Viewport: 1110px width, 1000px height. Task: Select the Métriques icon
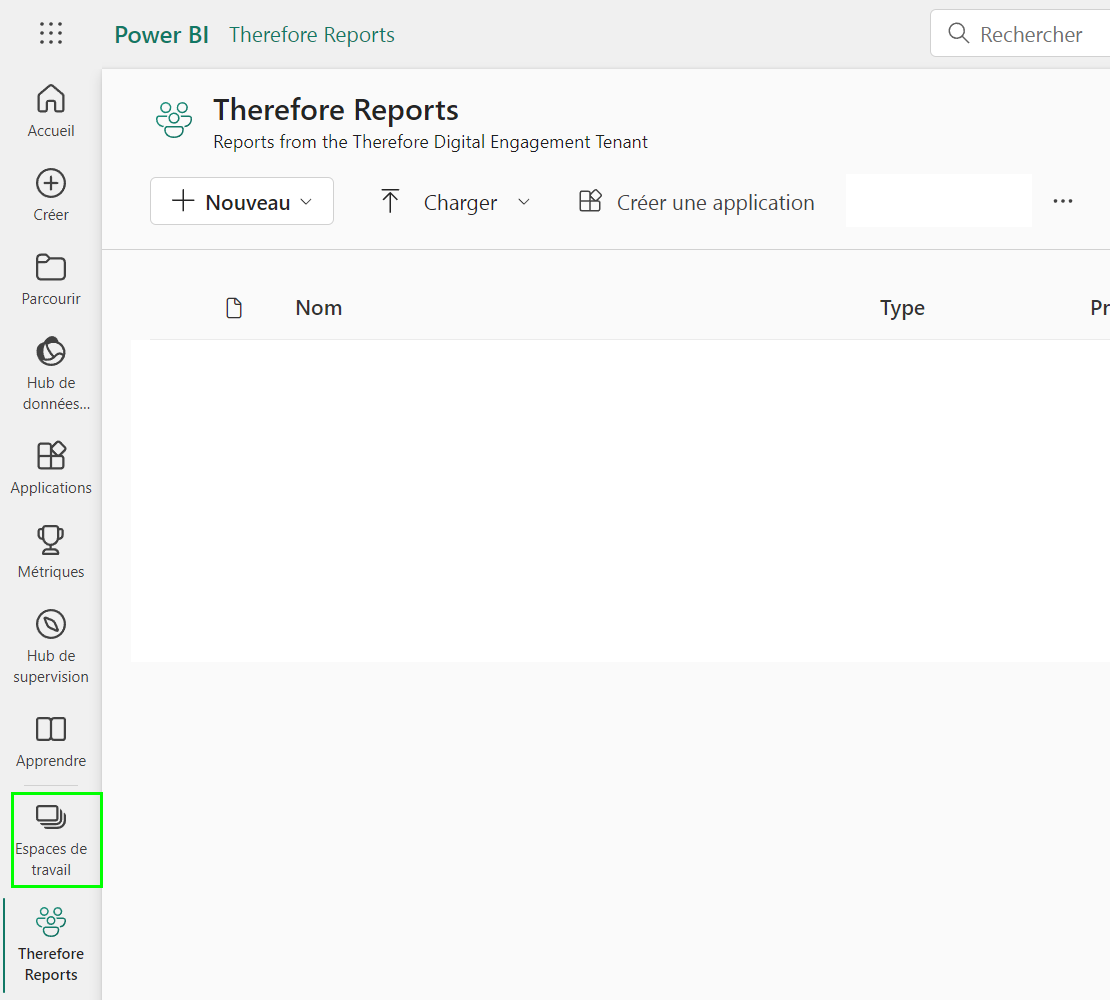click(x=50, y=550)
